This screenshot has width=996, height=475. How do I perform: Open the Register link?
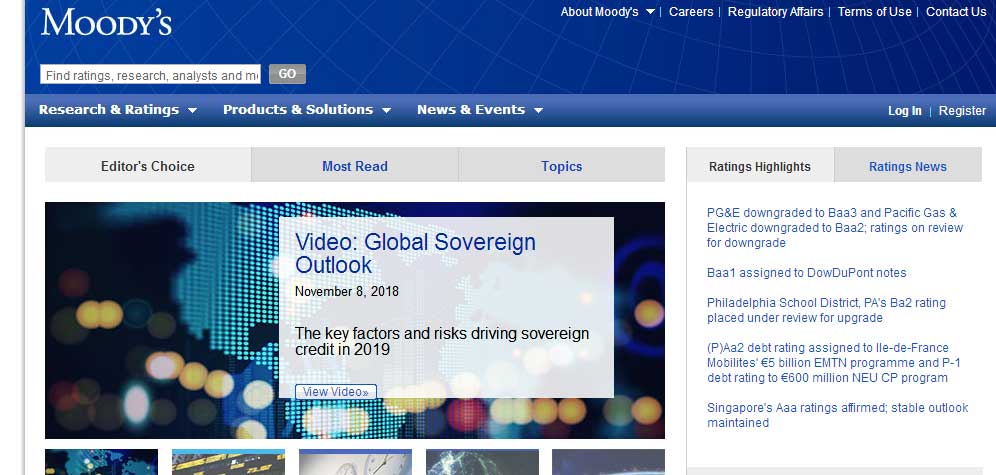[x=962, y=111]
